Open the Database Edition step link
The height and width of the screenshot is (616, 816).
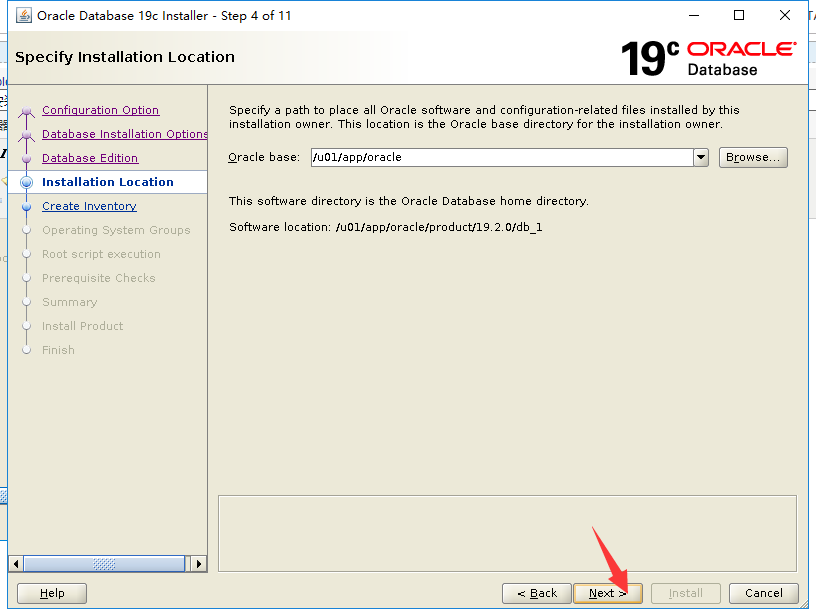[90, 158]
